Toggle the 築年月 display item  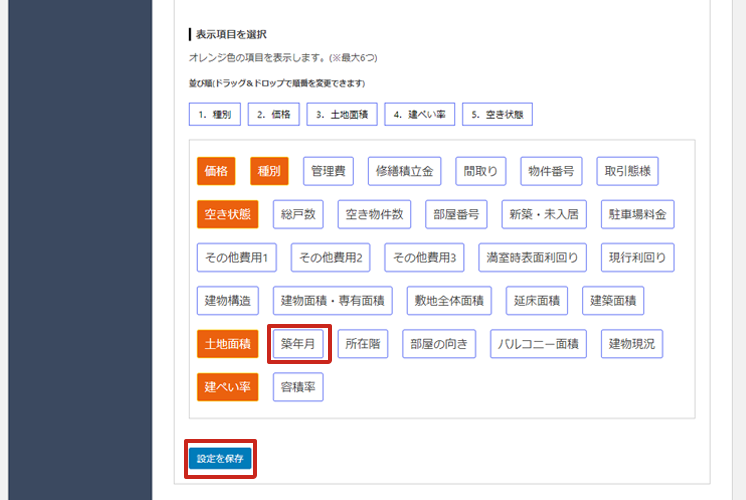pos(298,344)
